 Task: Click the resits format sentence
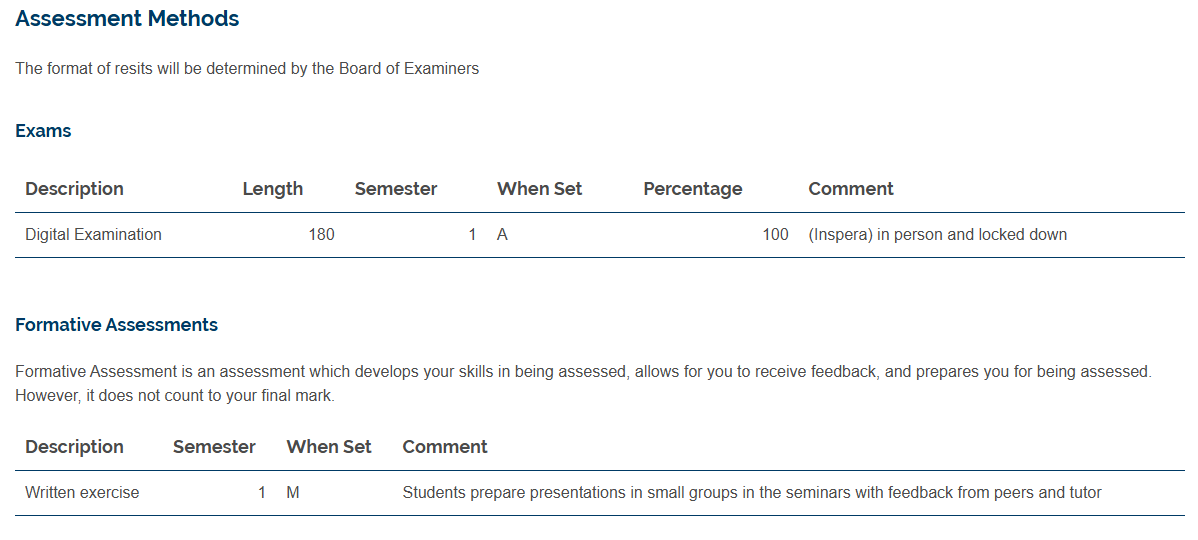[247, 69]
